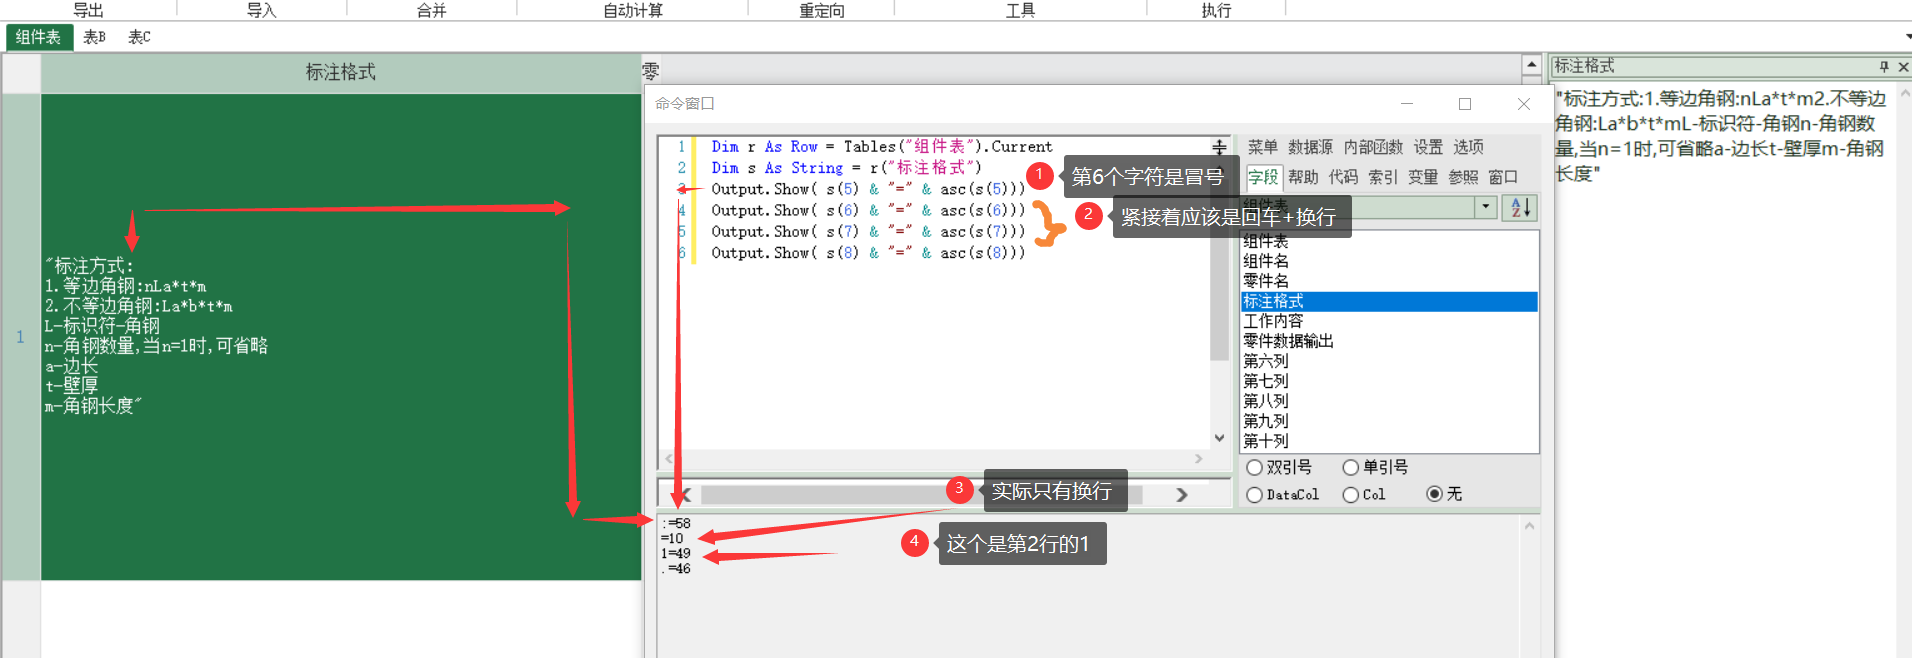Close the 标注格式 side panel
Viewport: 1912px width, 658px height.
click(1903, 67)
